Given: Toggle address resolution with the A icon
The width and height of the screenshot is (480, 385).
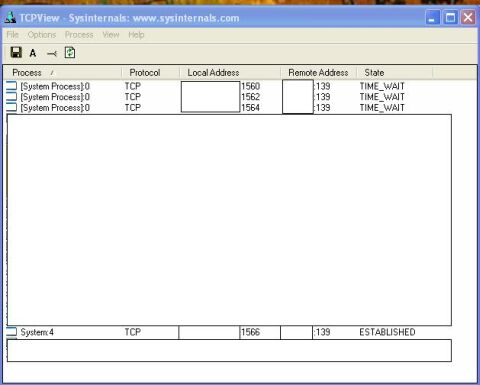Looking at the screenshot, I should pyautogui.click(x=33, y=53).
